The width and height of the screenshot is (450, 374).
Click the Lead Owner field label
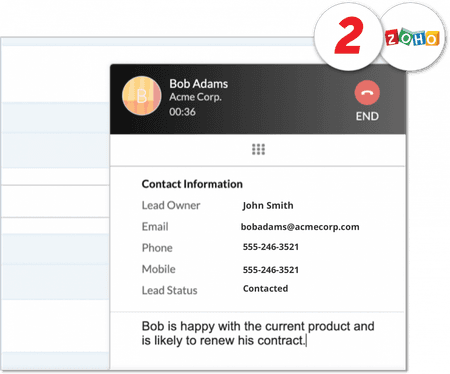(171, 205)
